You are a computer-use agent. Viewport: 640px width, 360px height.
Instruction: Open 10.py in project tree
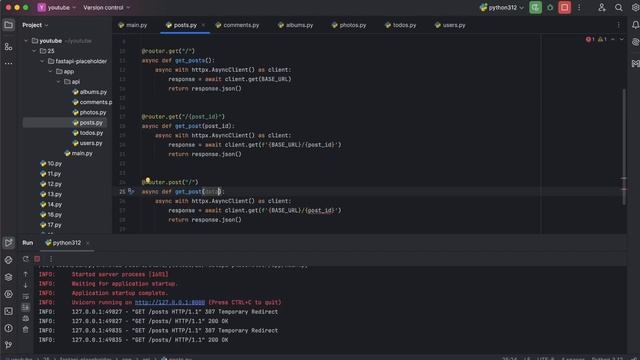pos(51,163)
